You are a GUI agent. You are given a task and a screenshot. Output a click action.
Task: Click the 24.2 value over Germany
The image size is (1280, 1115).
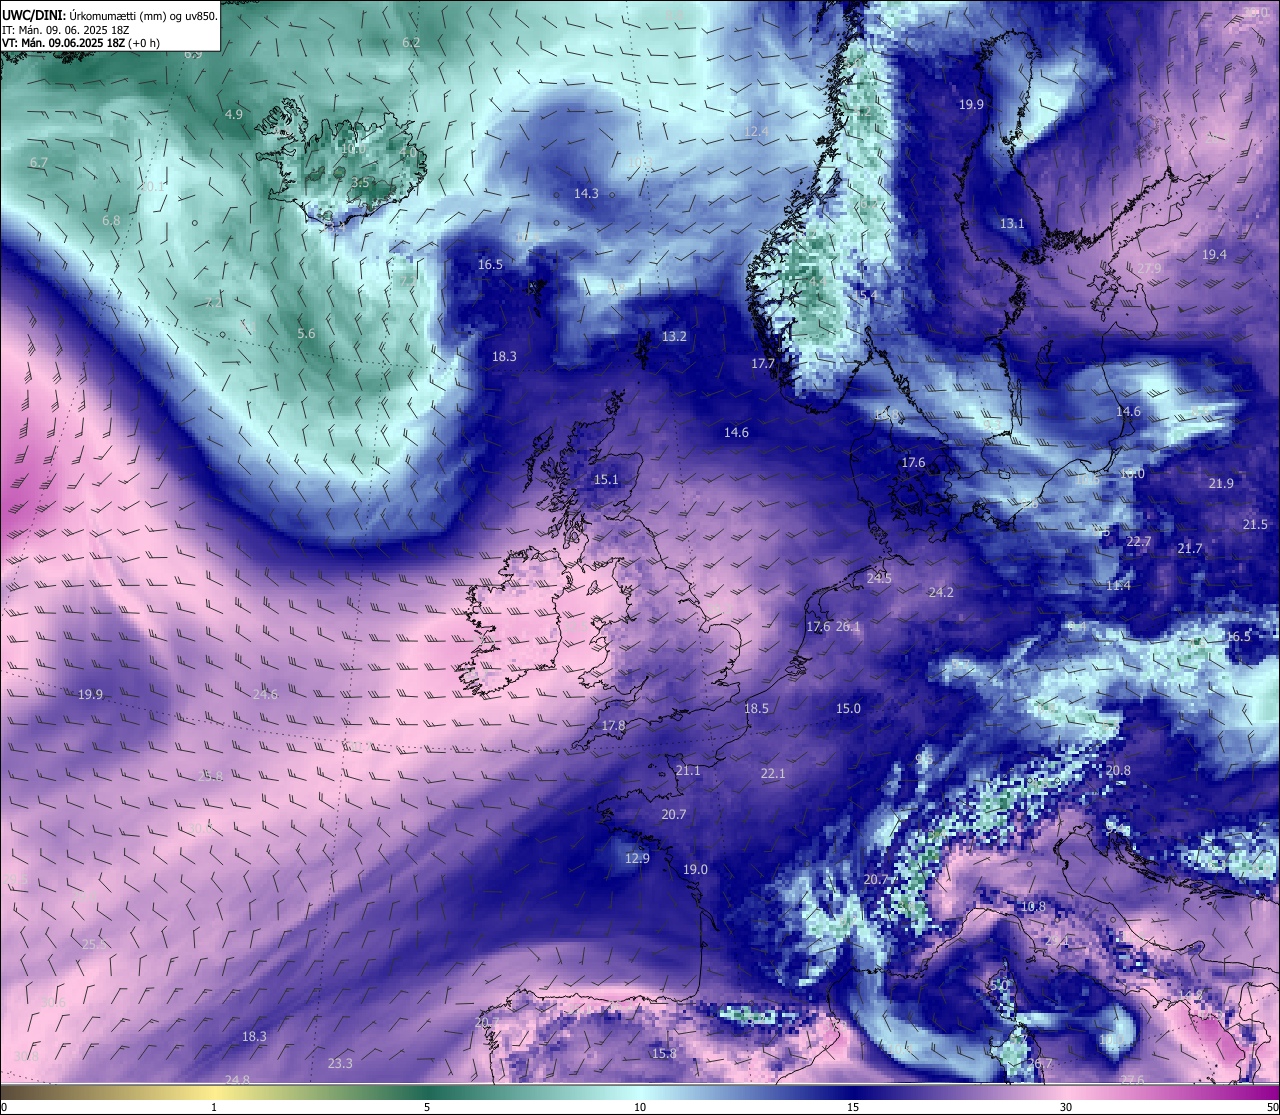click(941, 592)
